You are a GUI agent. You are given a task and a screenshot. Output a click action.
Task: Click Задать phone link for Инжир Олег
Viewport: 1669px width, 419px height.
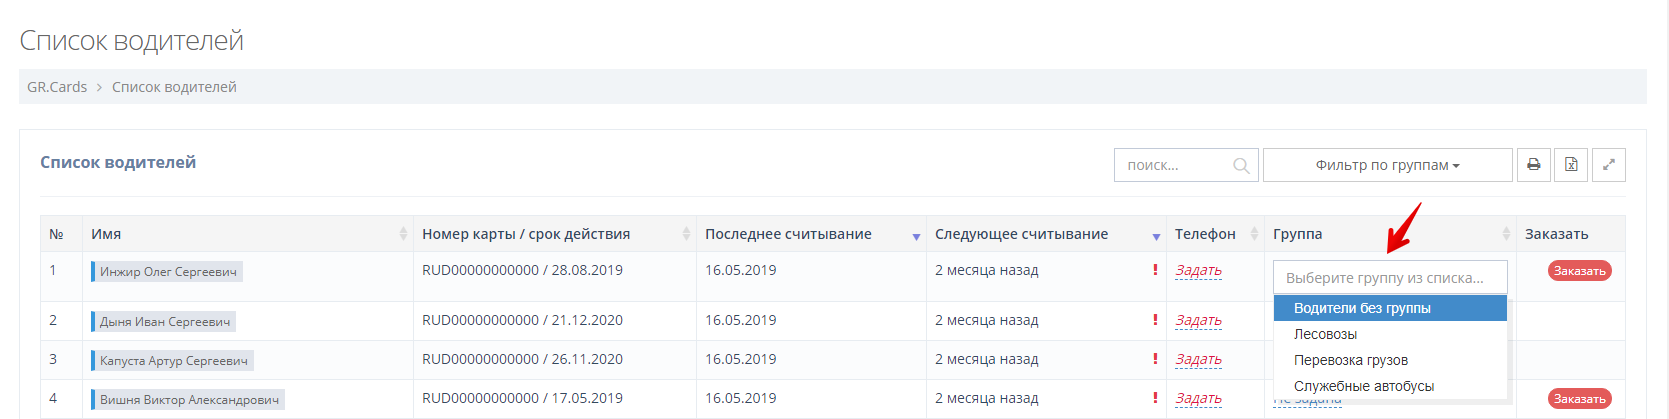1198,271
